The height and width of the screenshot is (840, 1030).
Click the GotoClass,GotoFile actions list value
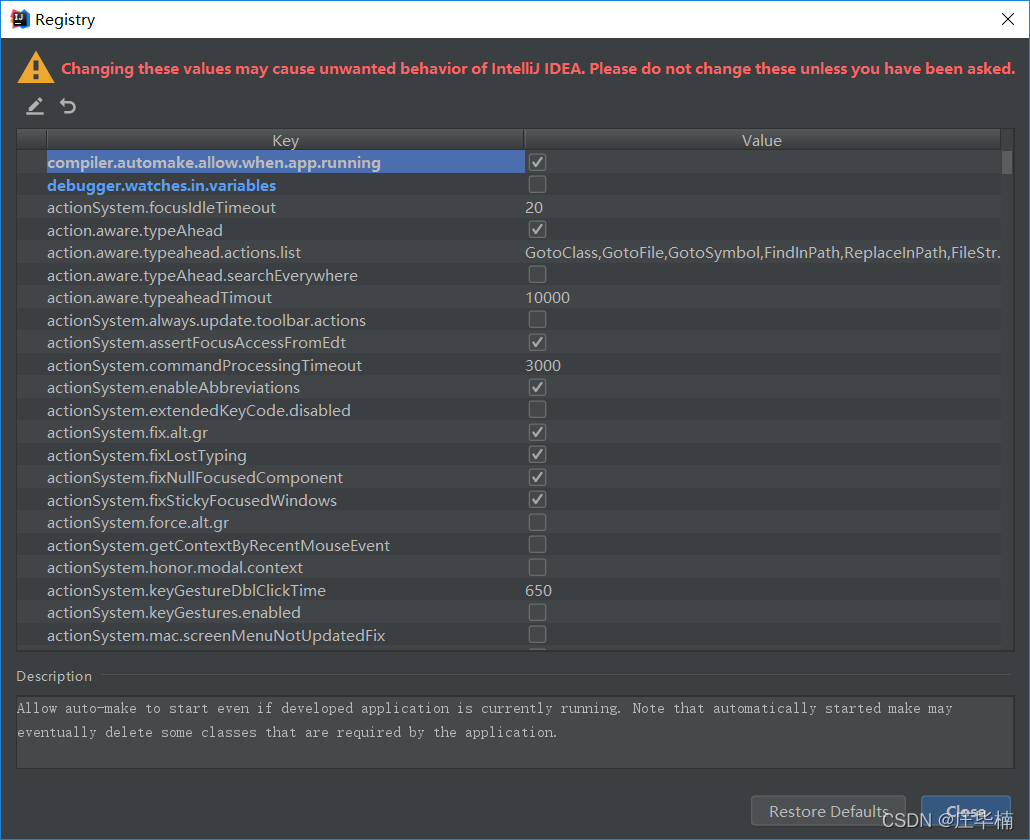(763, 252)
